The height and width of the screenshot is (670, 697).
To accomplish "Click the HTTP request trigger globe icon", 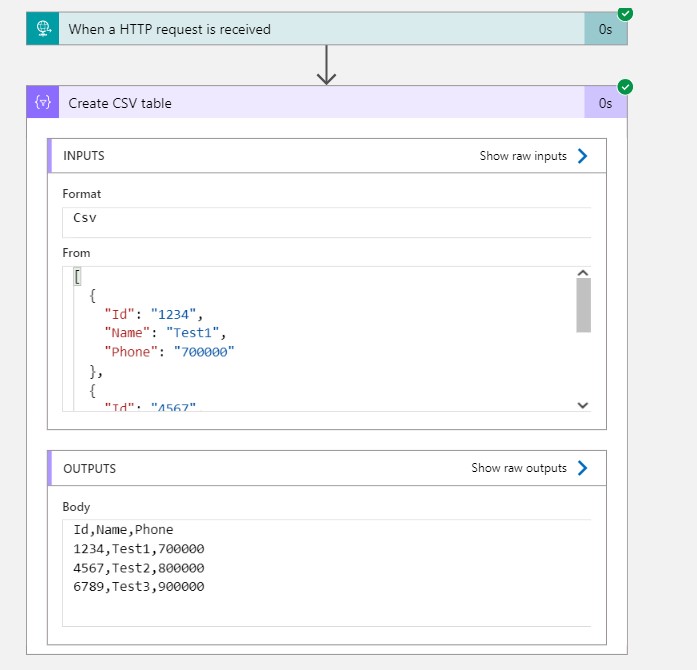I will click(x=43, y=29).
